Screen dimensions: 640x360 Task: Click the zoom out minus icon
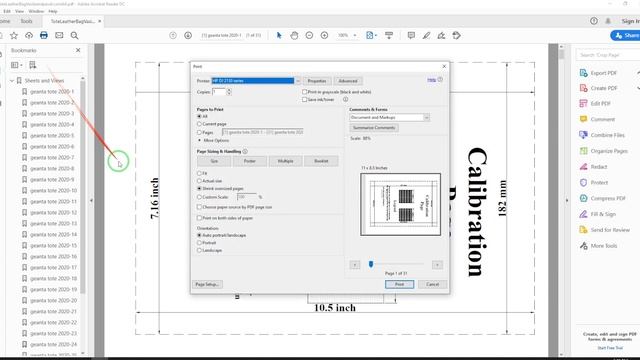pos(309,36)
